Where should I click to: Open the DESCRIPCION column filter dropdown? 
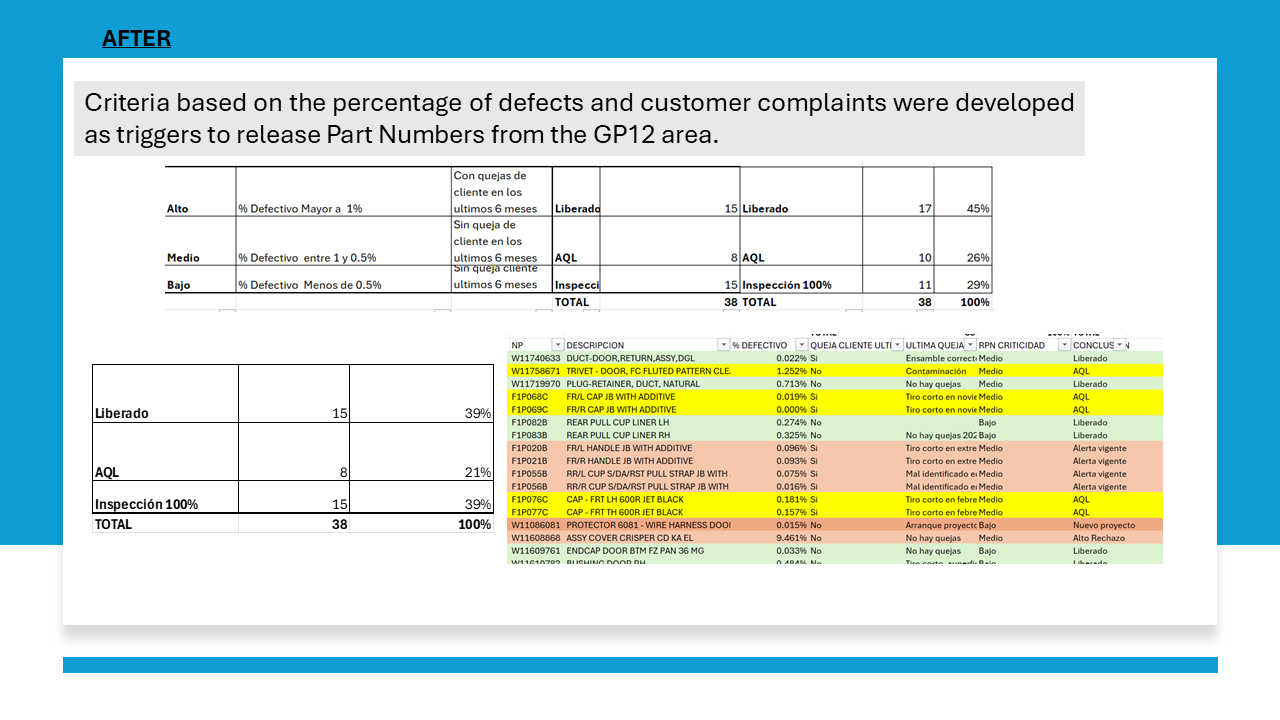pos(724,345)
